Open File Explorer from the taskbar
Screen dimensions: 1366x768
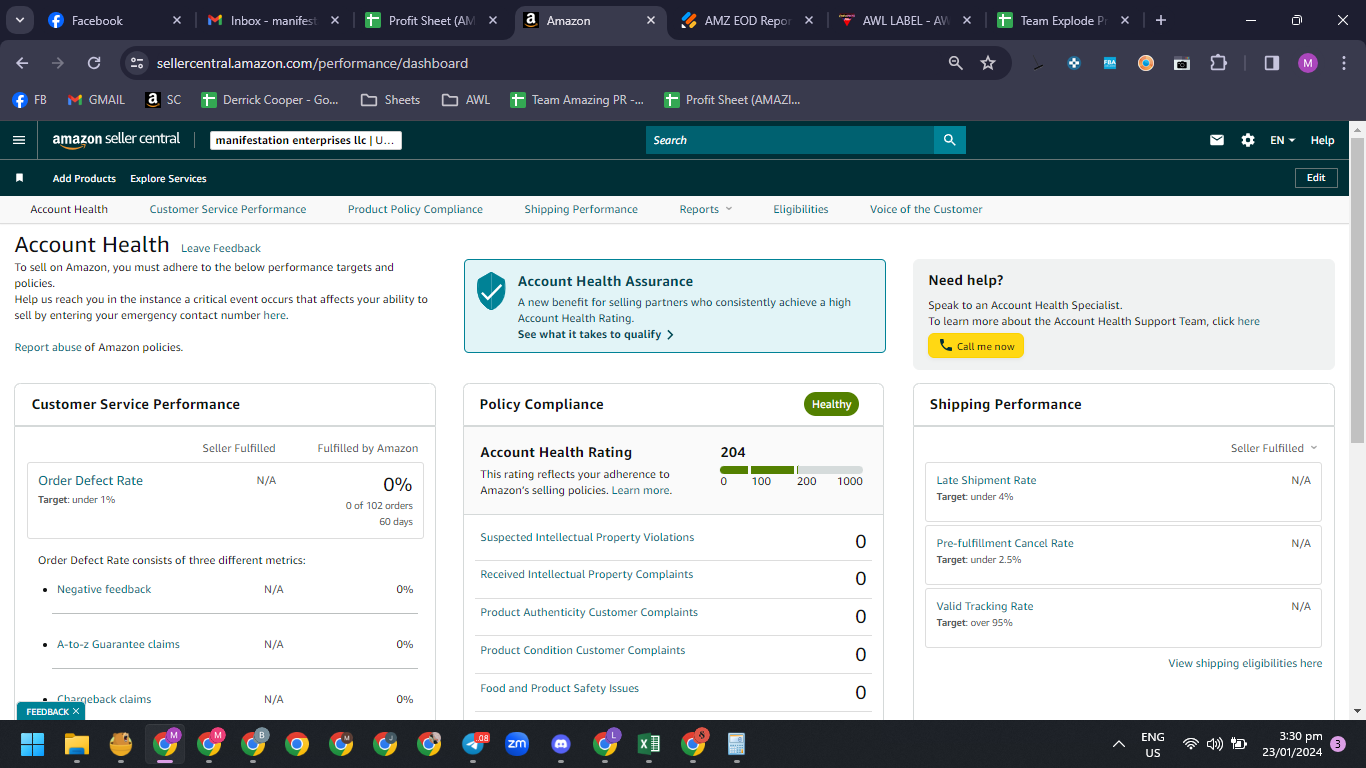pos(77,744)
